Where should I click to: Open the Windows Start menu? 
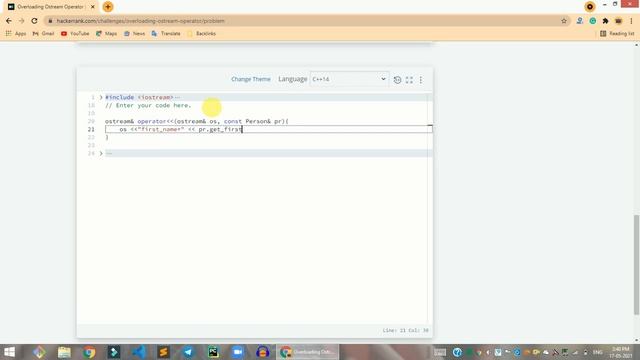tap(9, 352)
